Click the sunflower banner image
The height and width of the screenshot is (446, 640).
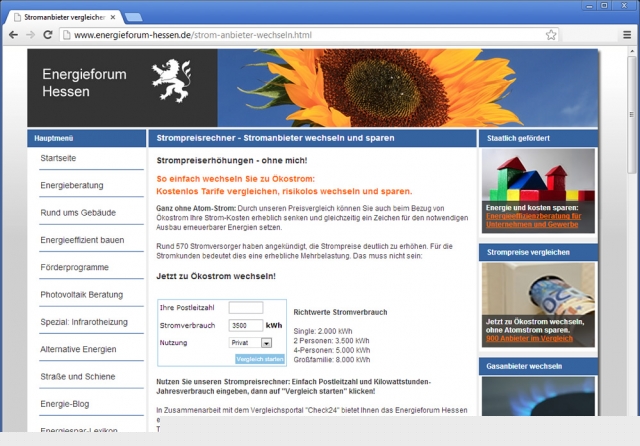[x=407, y=88]
